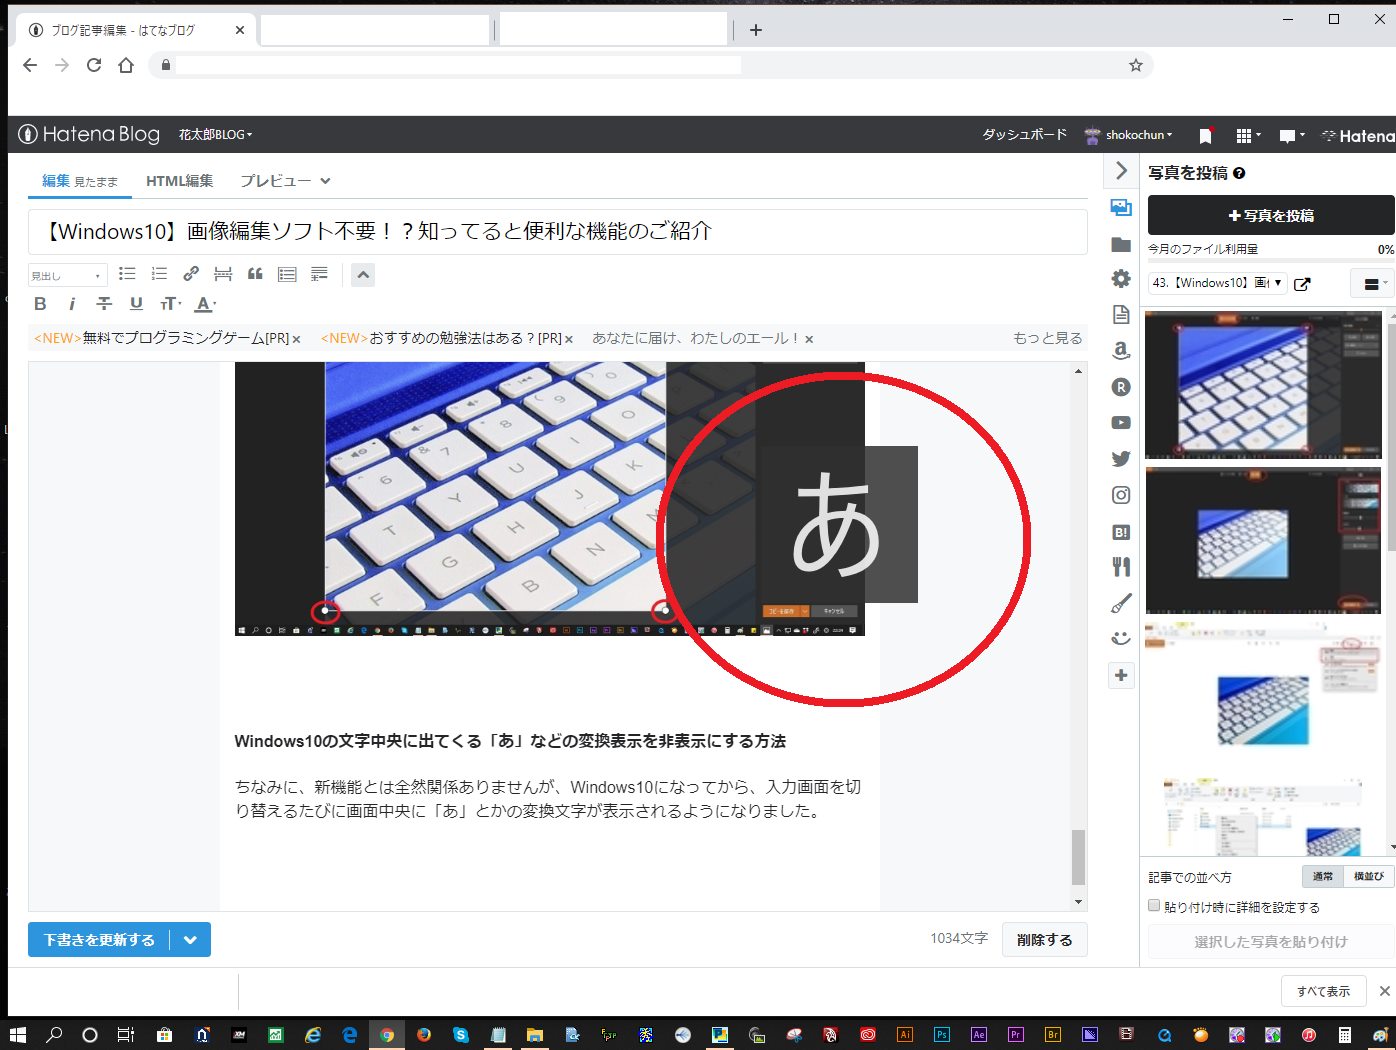Click the 写真を投稿 upload button
The height and width of the screenshot is (1050, 1396).
click(1269, 215)
